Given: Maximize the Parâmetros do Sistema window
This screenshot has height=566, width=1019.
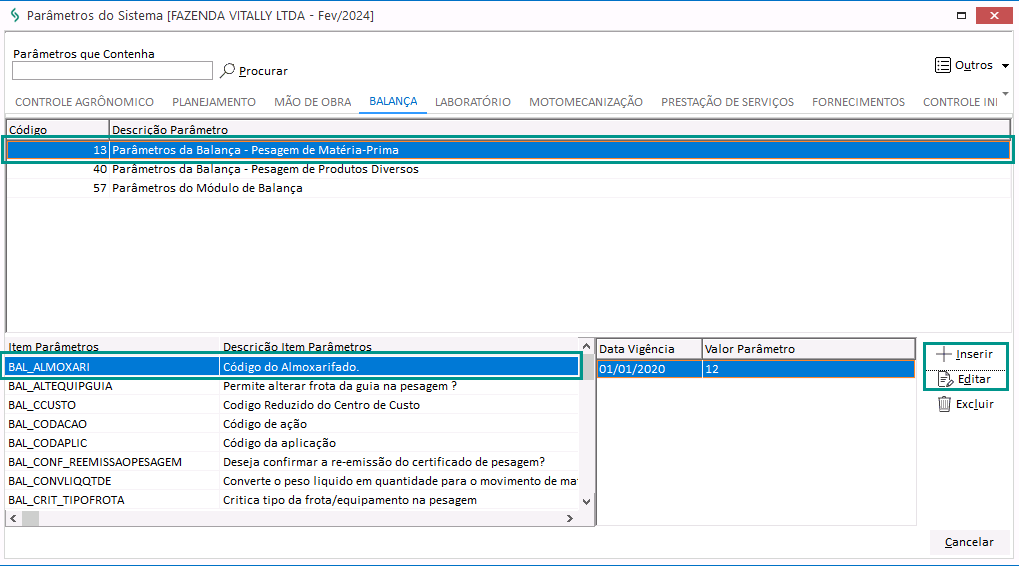Looking at the screenshot, I should coord(961,15).
